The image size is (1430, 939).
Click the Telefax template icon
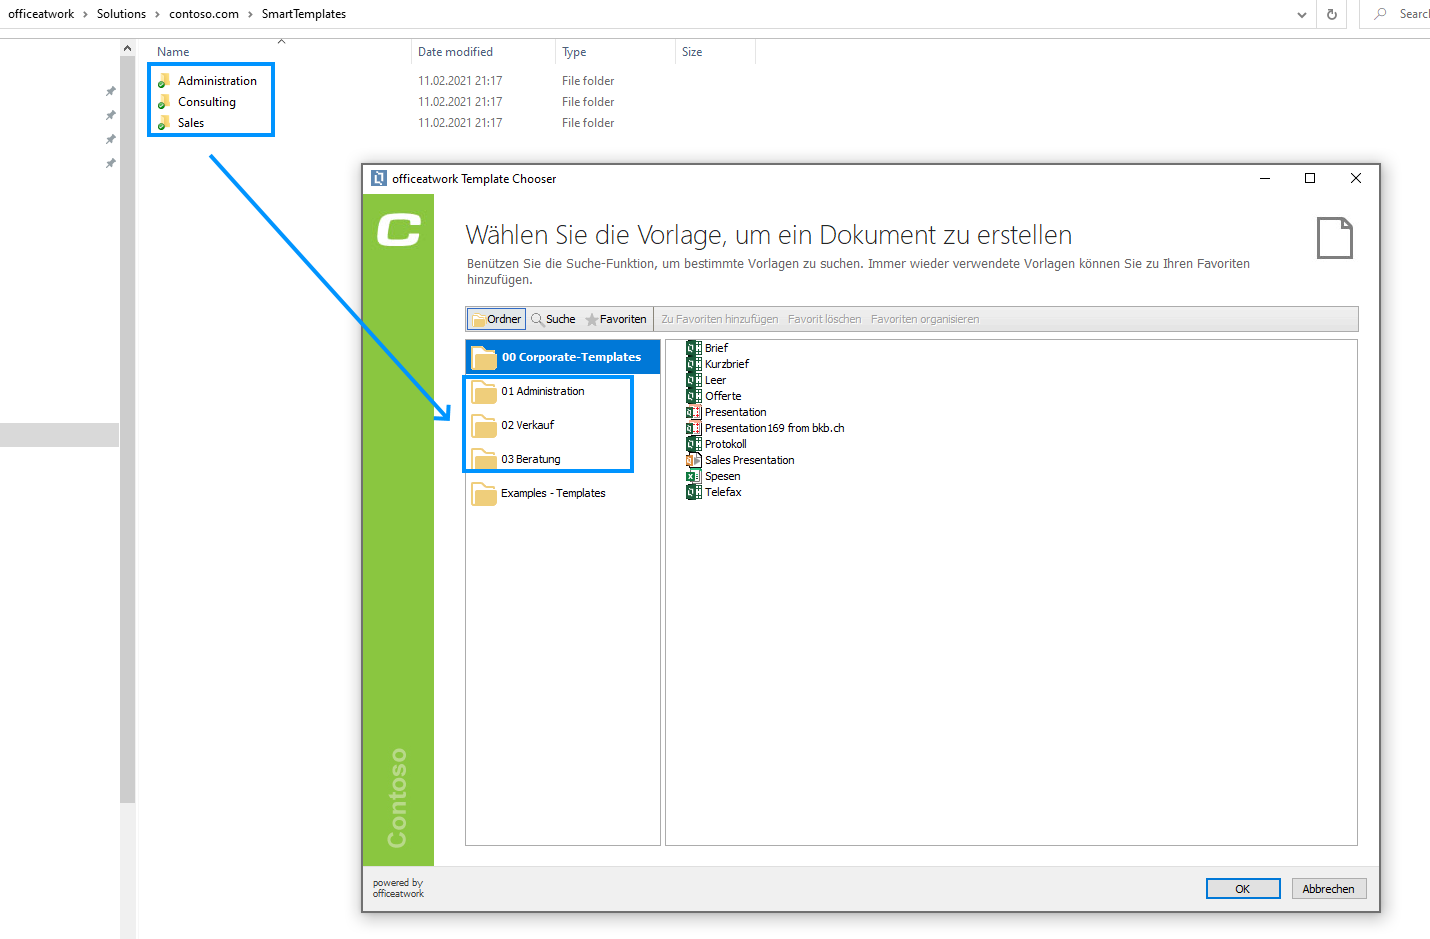[x=693, y=492]
